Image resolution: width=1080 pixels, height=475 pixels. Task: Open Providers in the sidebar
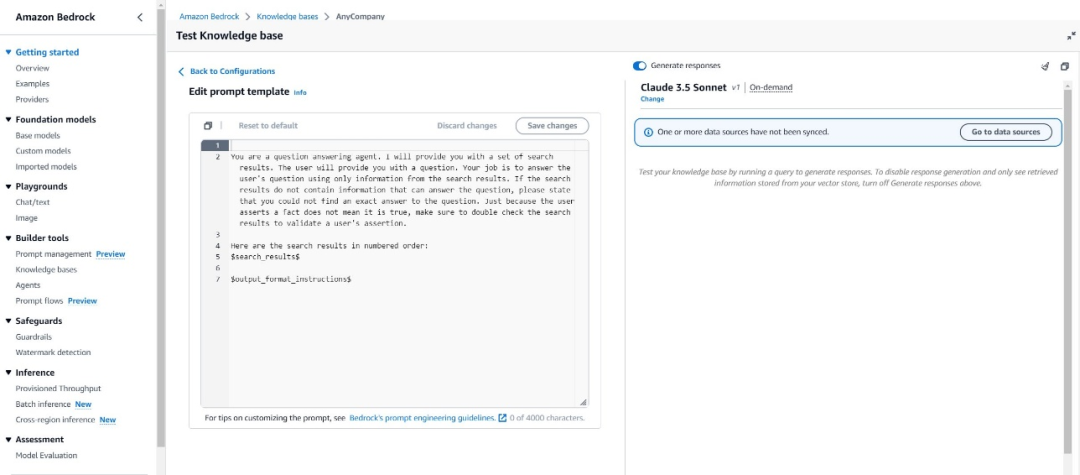click(x=32, y=99)
